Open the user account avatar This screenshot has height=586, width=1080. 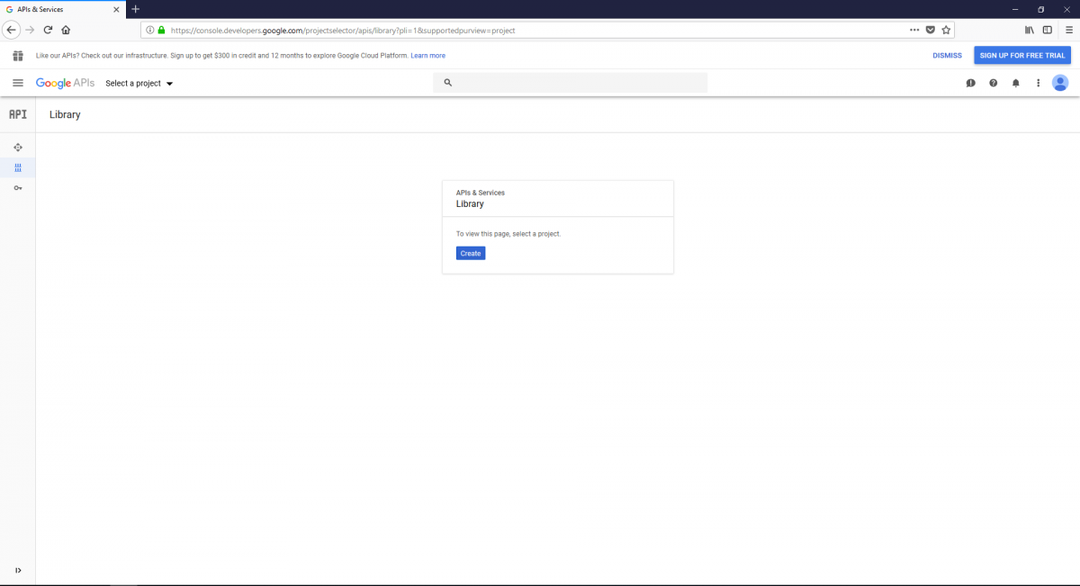pos(1060,83)
